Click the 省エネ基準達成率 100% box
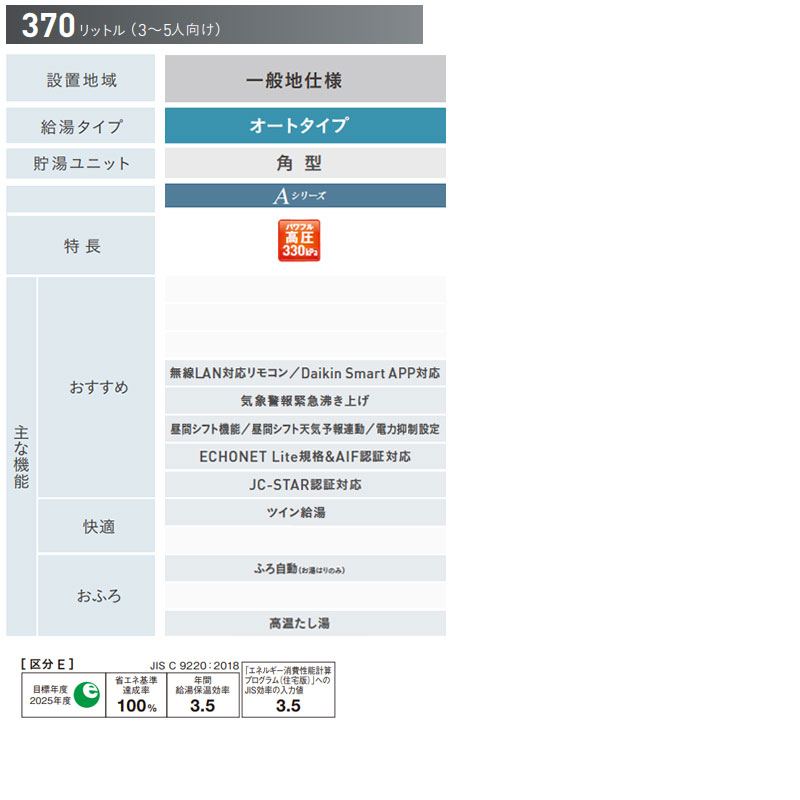Viewport: 800px width, 800px height. tap(136, 695)
